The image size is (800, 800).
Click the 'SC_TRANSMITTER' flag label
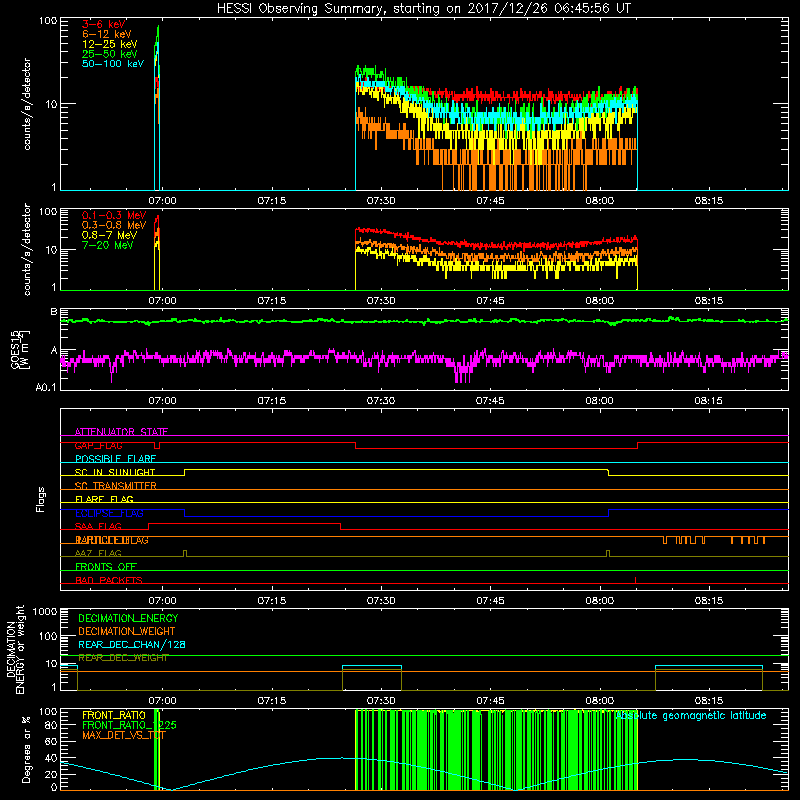click(x=116, y=486)
